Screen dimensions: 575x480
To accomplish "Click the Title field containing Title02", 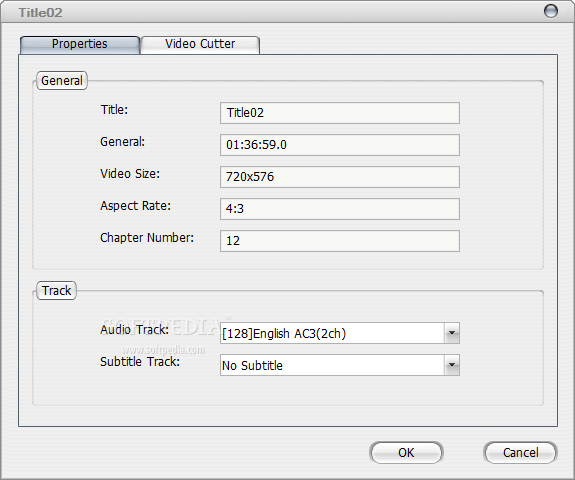I will click(x=340, y=113).
